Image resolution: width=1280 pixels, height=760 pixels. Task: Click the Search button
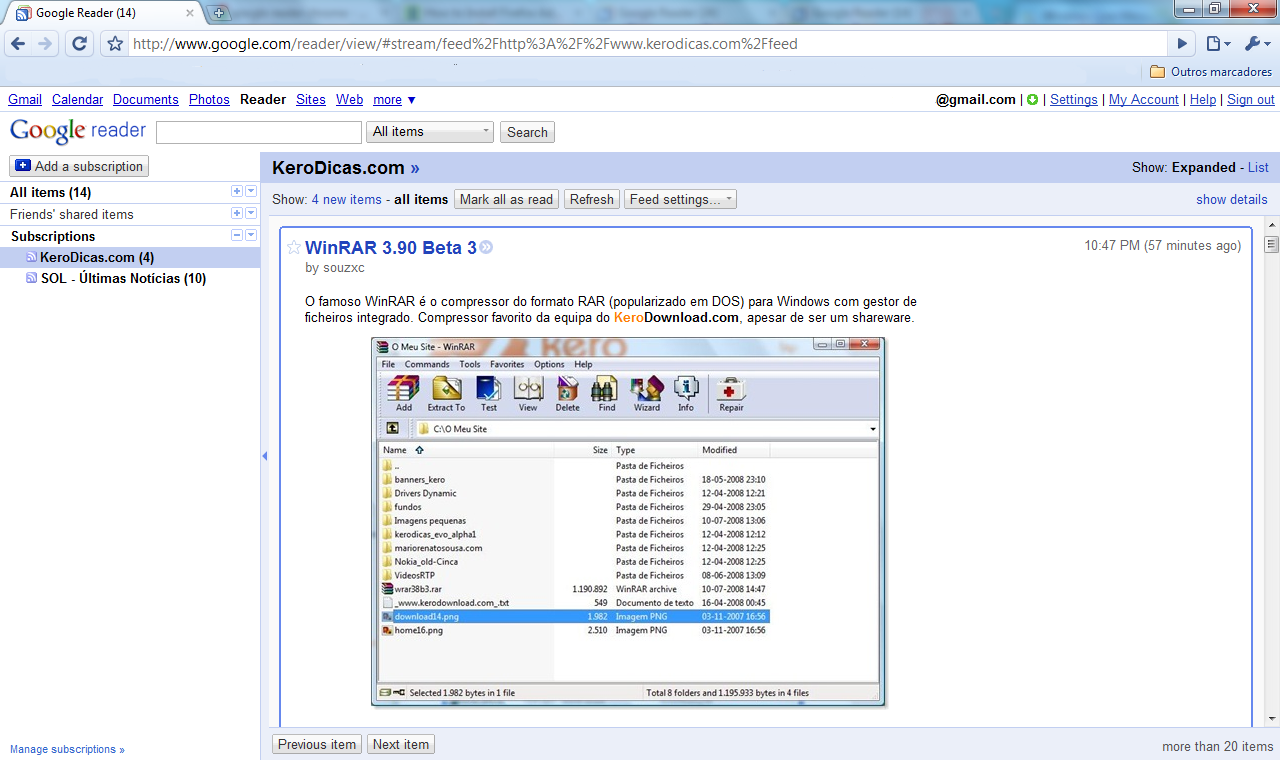coord(527,132)
